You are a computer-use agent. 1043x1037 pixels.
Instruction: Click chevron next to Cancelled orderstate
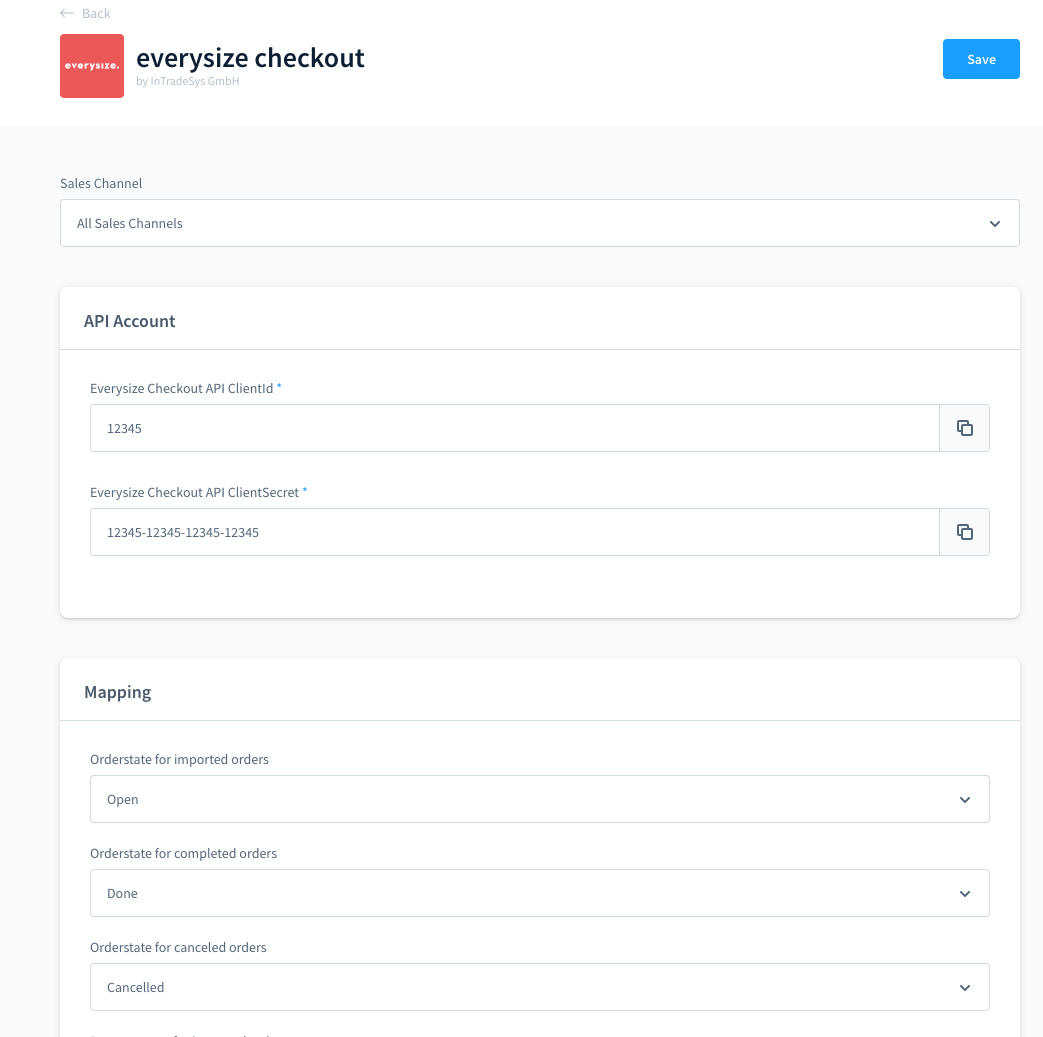(x=965, y=988)
